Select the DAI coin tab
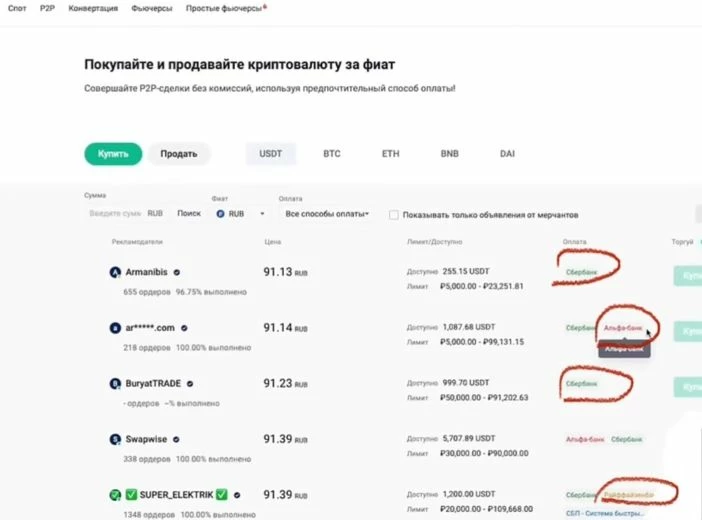 [507, 154]
